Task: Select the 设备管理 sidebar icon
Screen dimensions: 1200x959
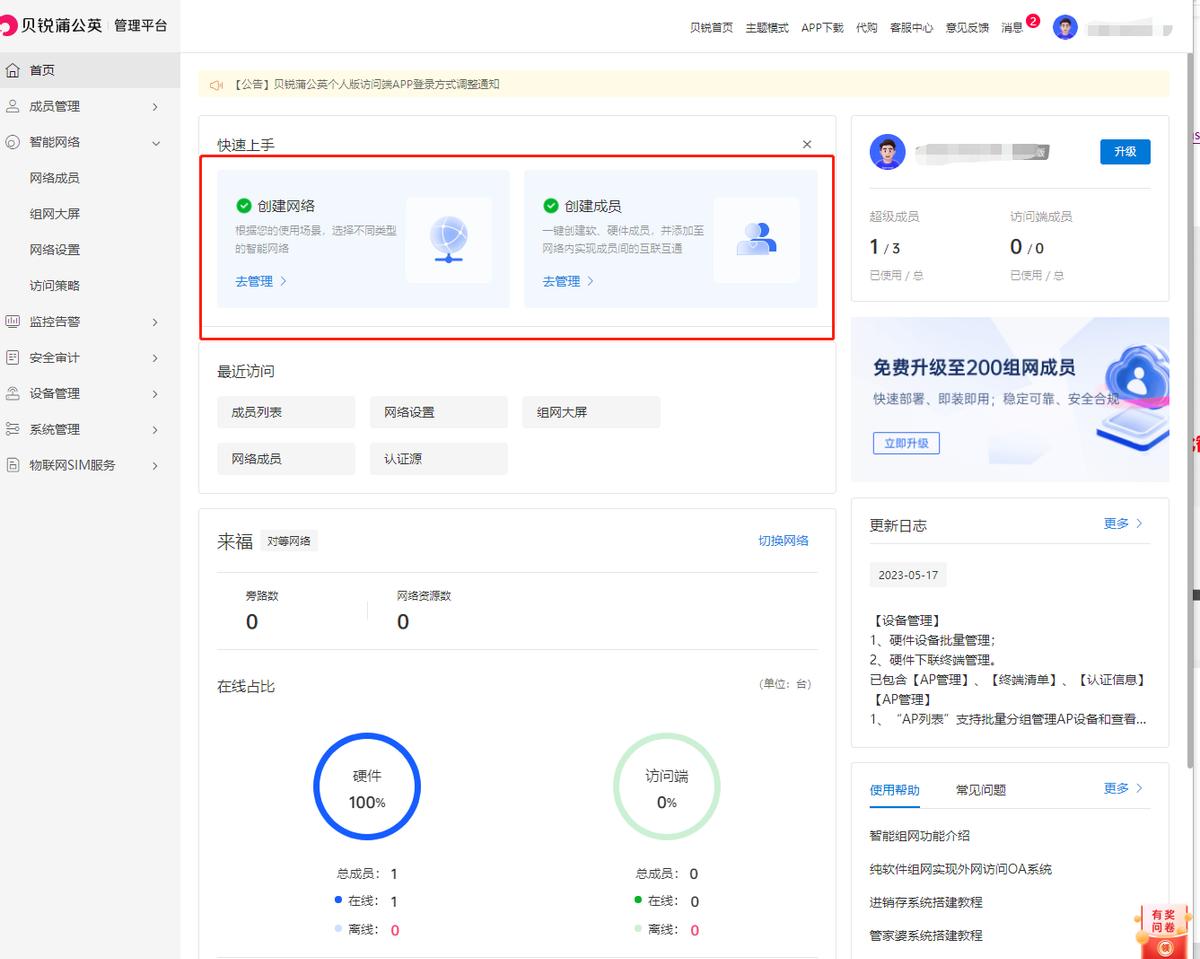Action: point(14,393)
